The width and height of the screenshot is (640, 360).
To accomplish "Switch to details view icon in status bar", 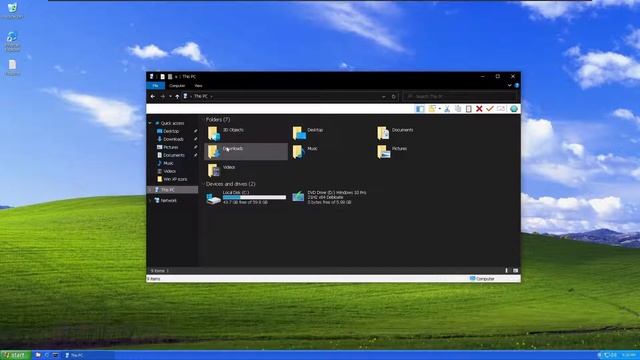I will tap(507, 270).
